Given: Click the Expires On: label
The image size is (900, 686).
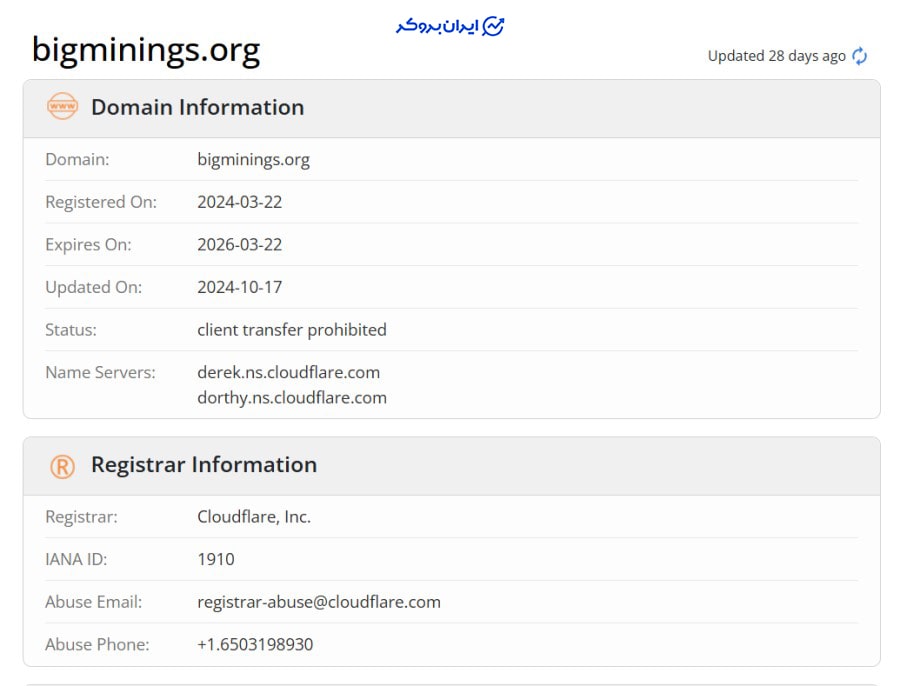Looking at the screenshot, I should [88, 245].
